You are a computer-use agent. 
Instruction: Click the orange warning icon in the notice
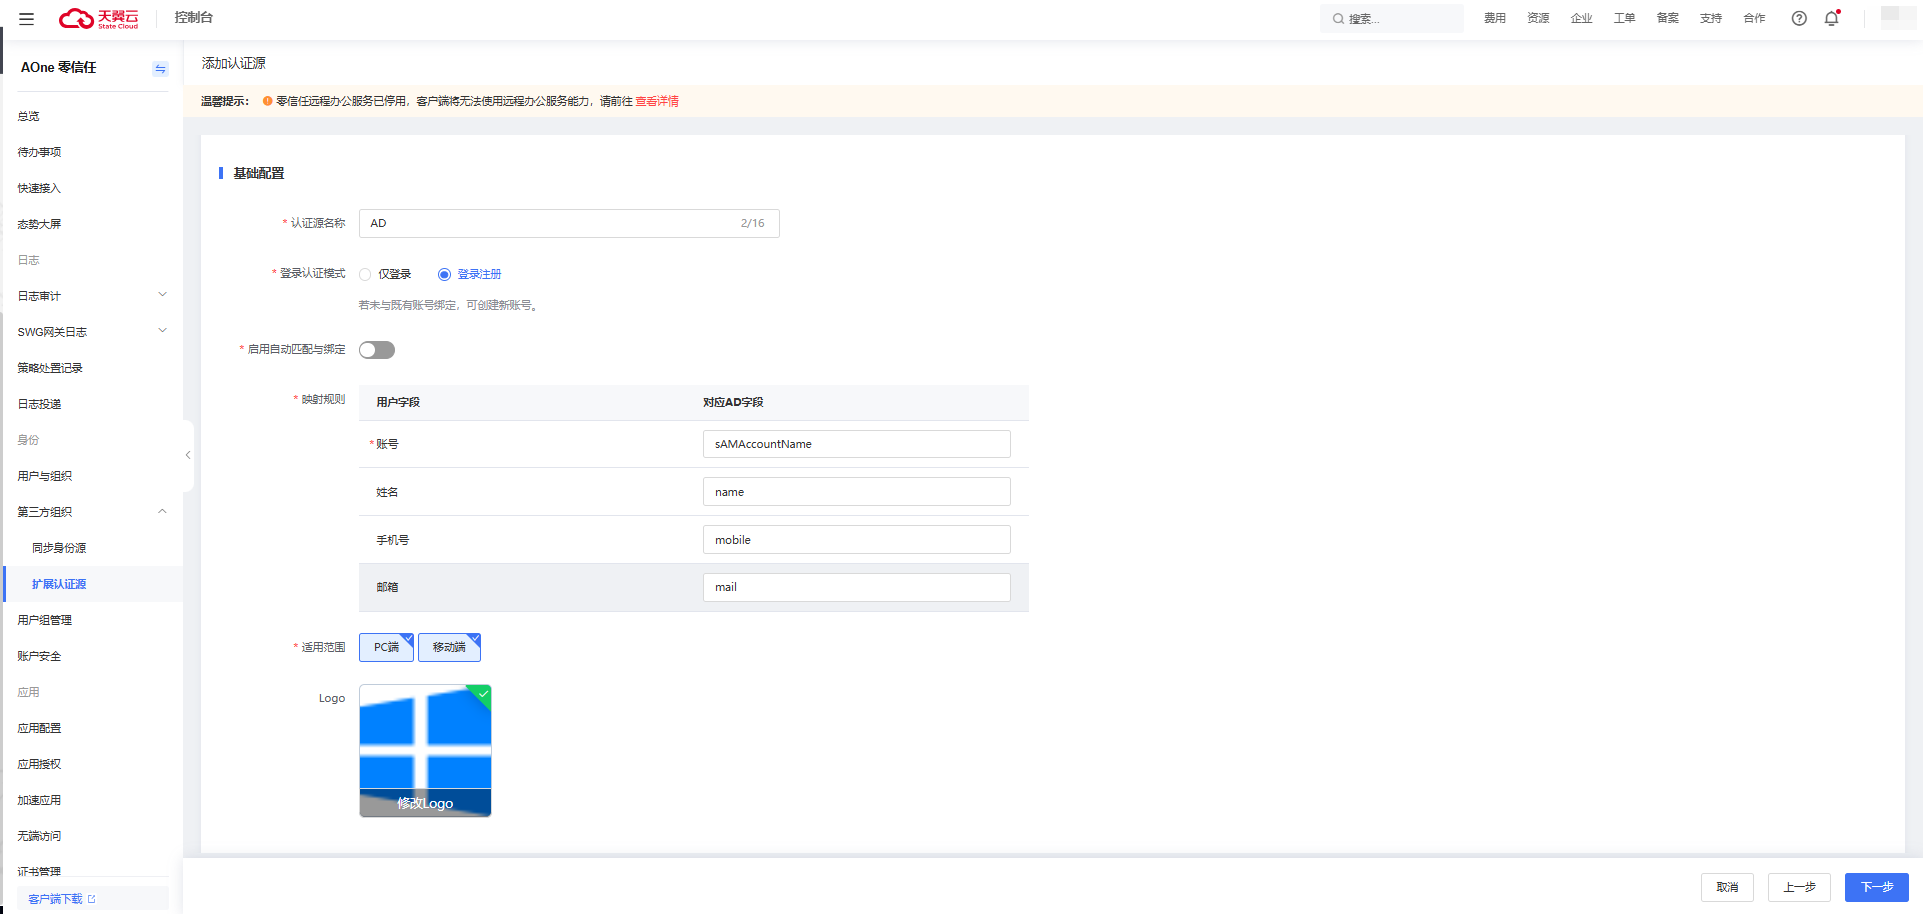pyautogui.click(x=267, y=101)
